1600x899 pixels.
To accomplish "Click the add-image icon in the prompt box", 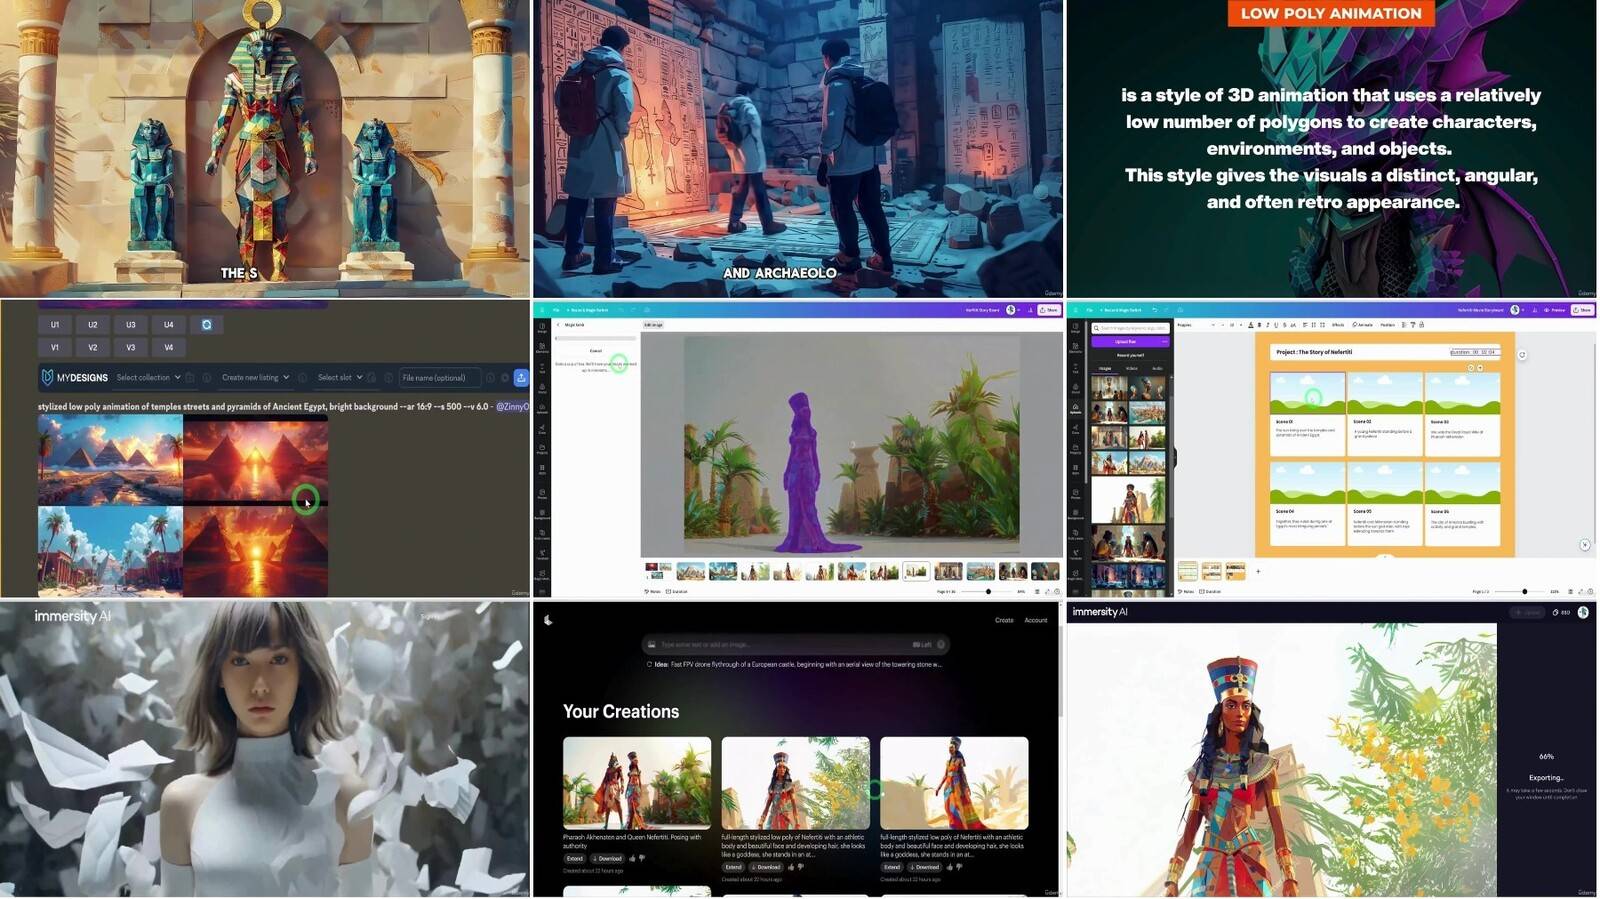I will [x=651, y=645].
